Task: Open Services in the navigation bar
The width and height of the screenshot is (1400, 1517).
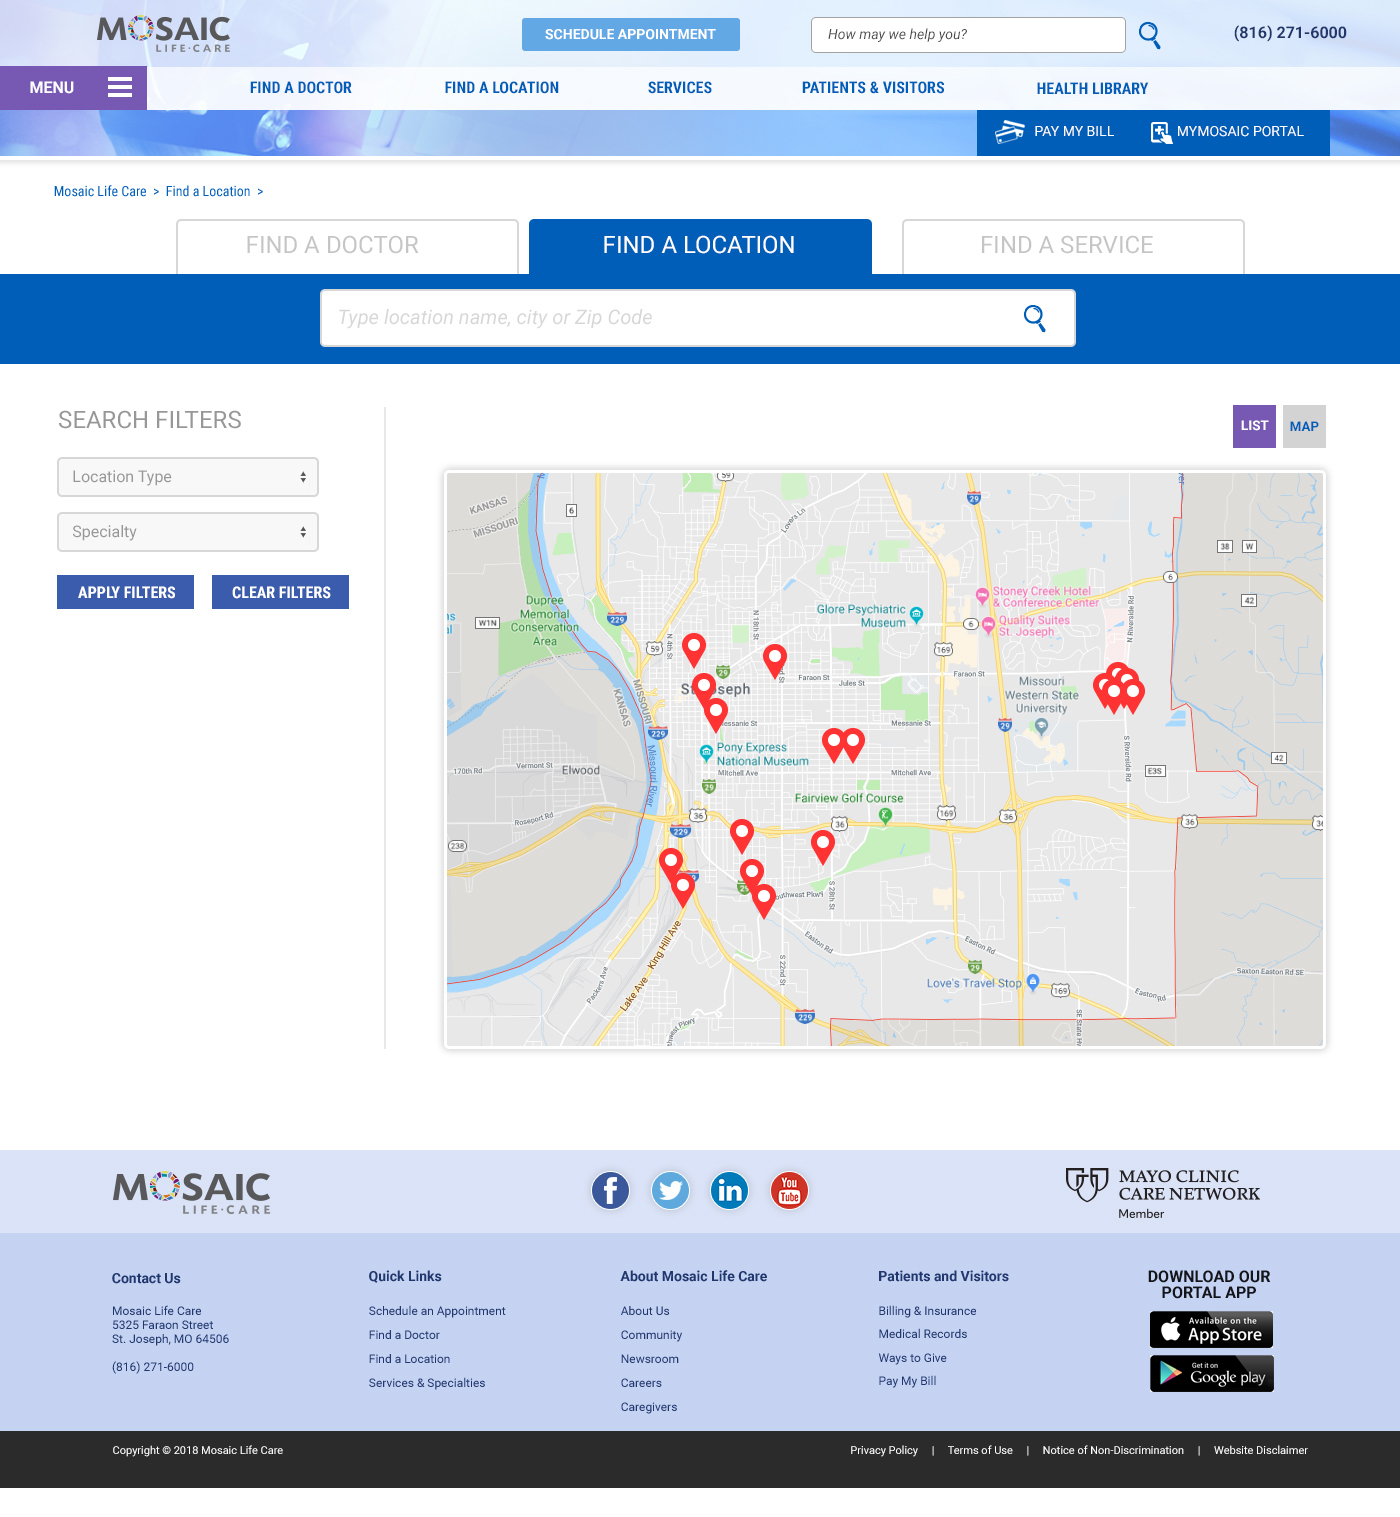Action: click(x=680, y=88)
